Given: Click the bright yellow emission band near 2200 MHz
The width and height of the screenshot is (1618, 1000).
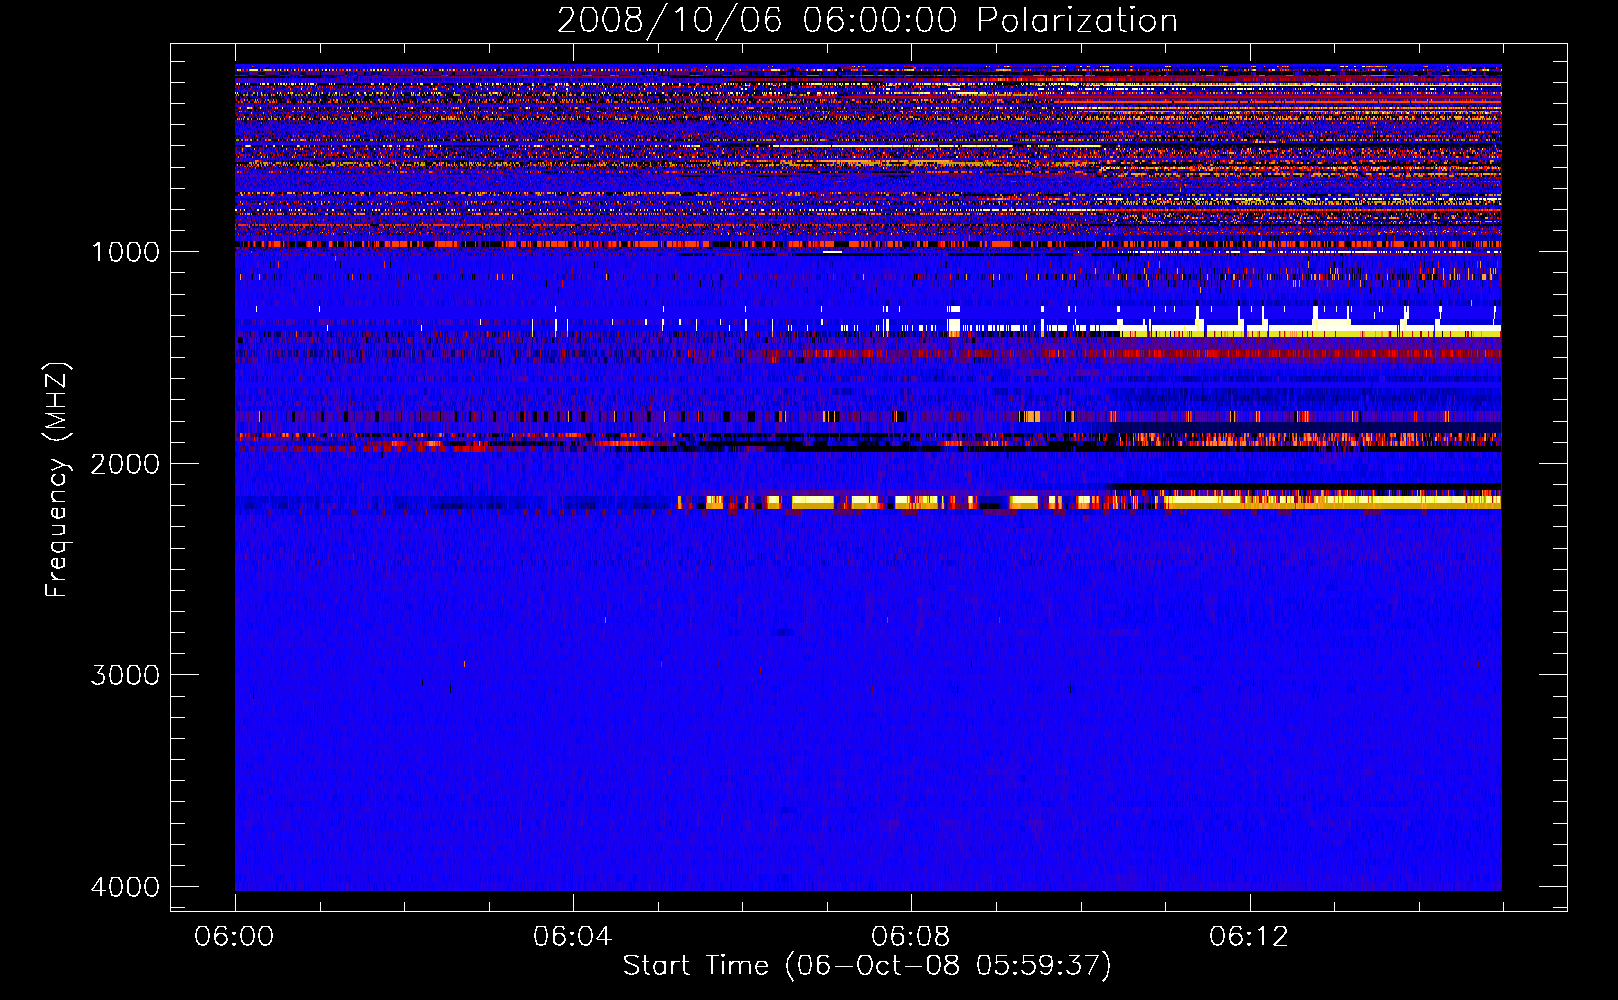Looking at the screenshot, I should click(1090, 501).
